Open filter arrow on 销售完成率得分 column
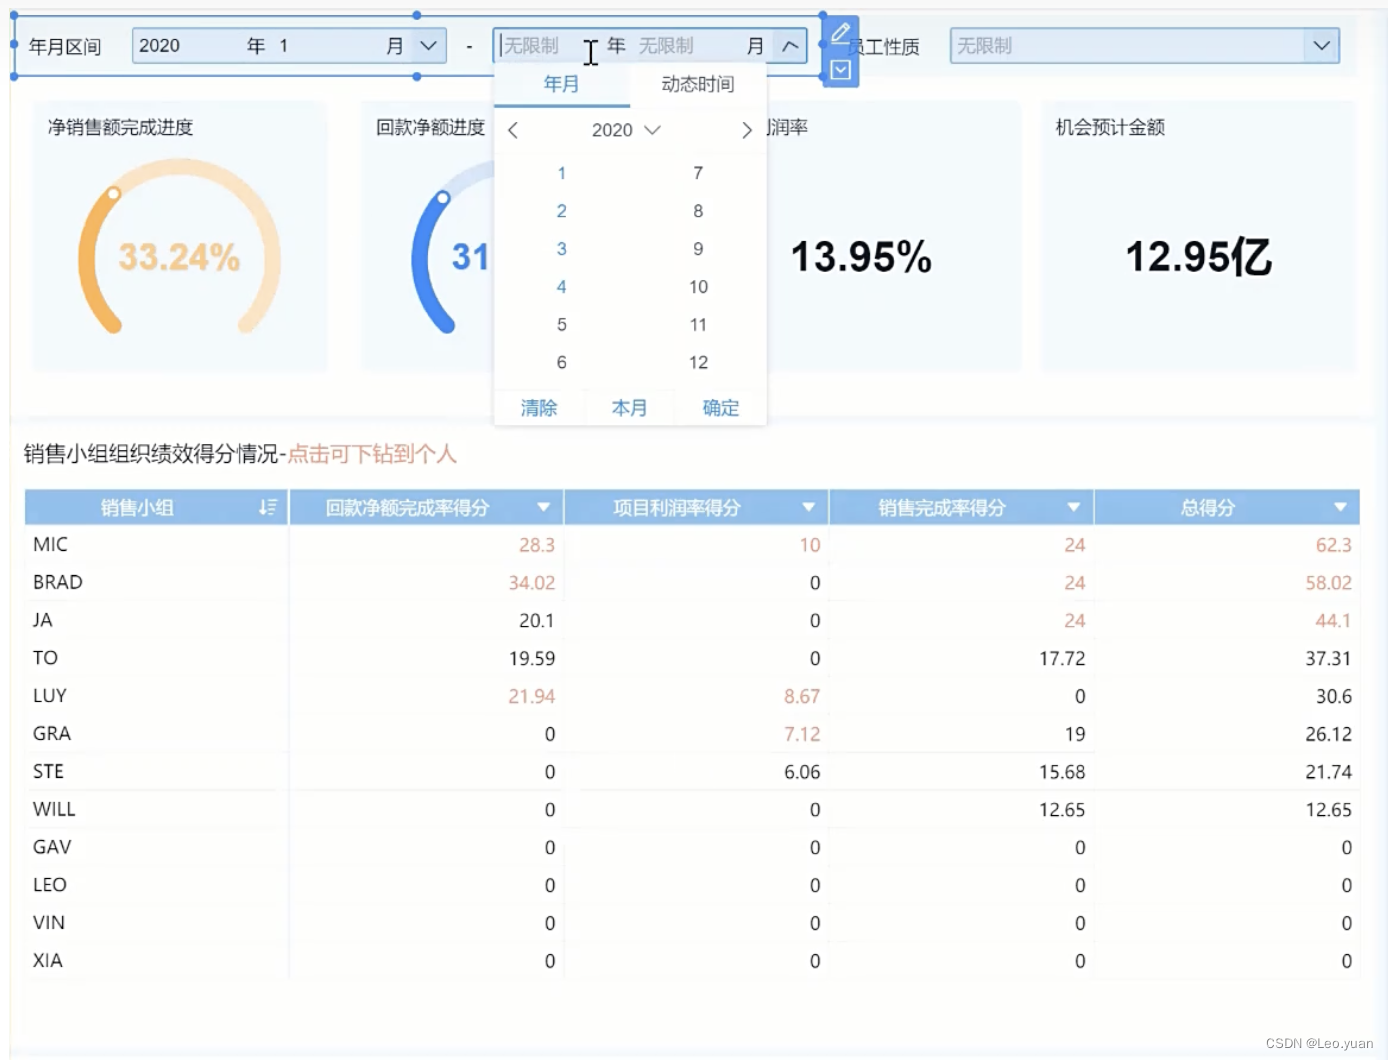The width and height of the screenshot is (1388, 1060). [1073, 507]
